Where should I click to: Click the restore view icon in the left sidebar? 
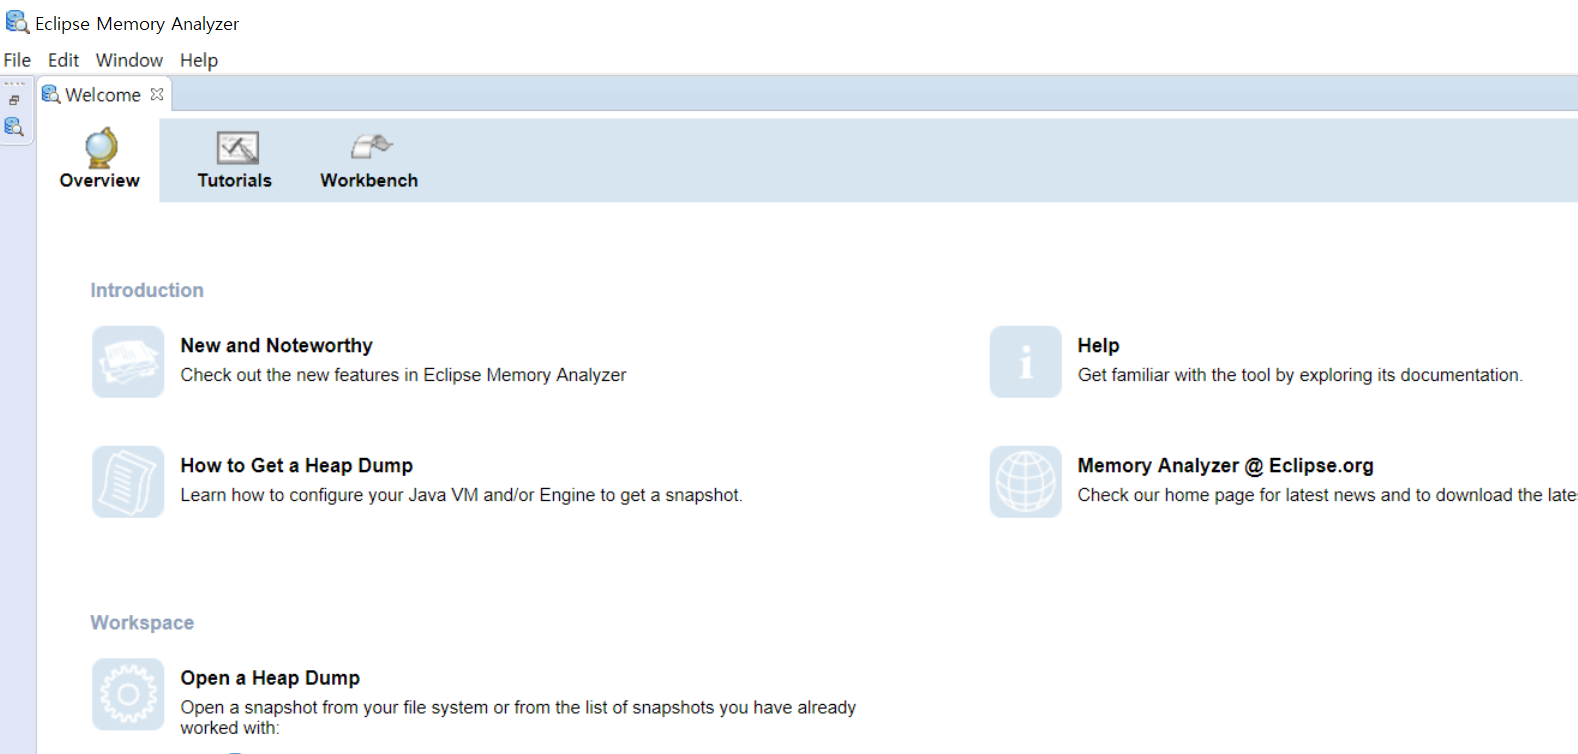[14, 100]
